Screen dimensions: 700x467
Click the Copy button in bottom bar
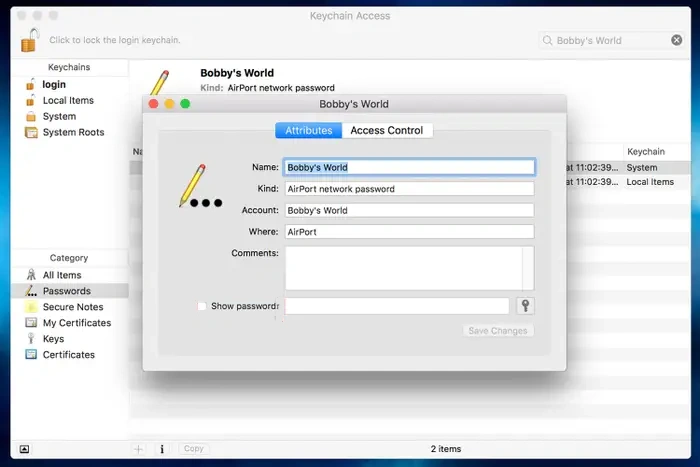pos(194,449)
